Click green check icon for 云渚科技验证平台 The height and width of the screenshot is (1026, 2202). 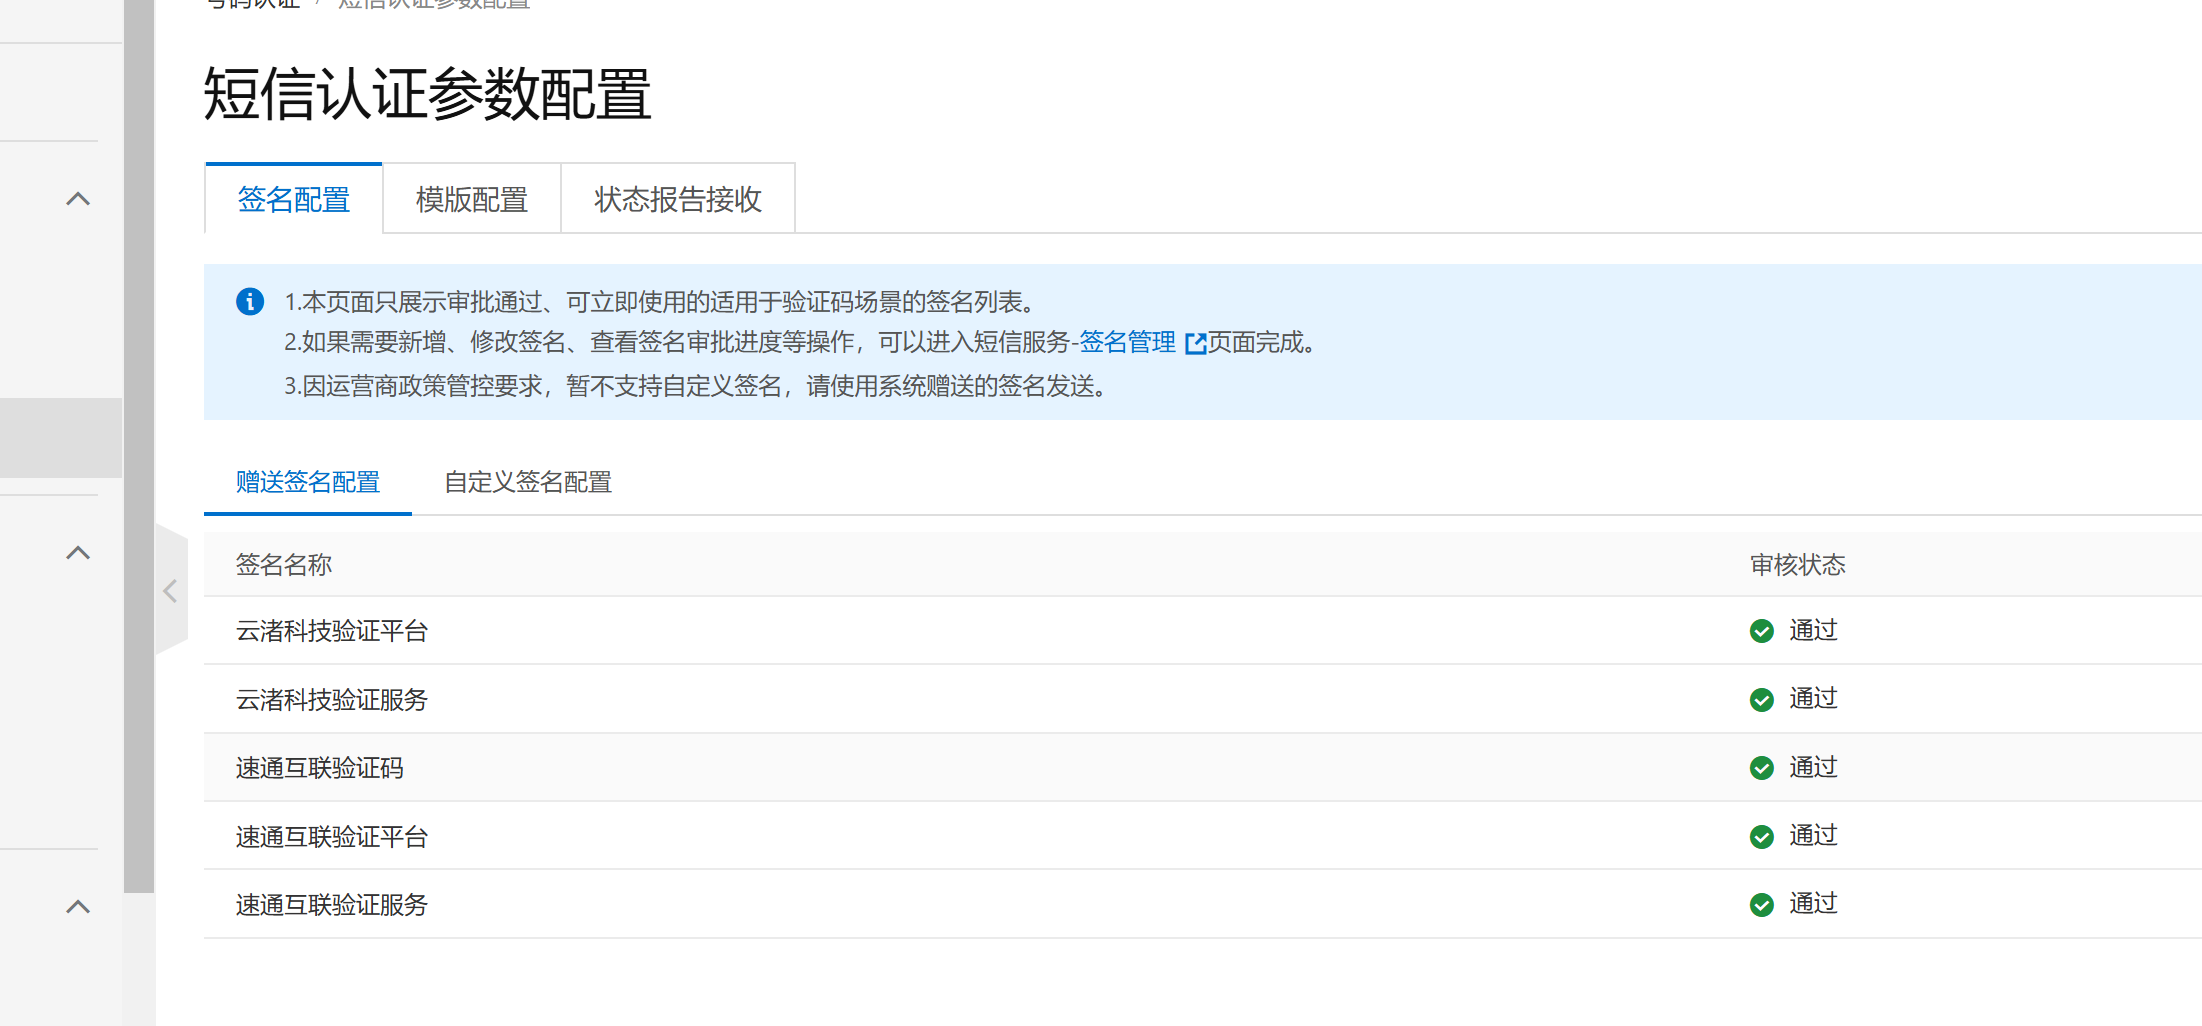point(1761,631)
